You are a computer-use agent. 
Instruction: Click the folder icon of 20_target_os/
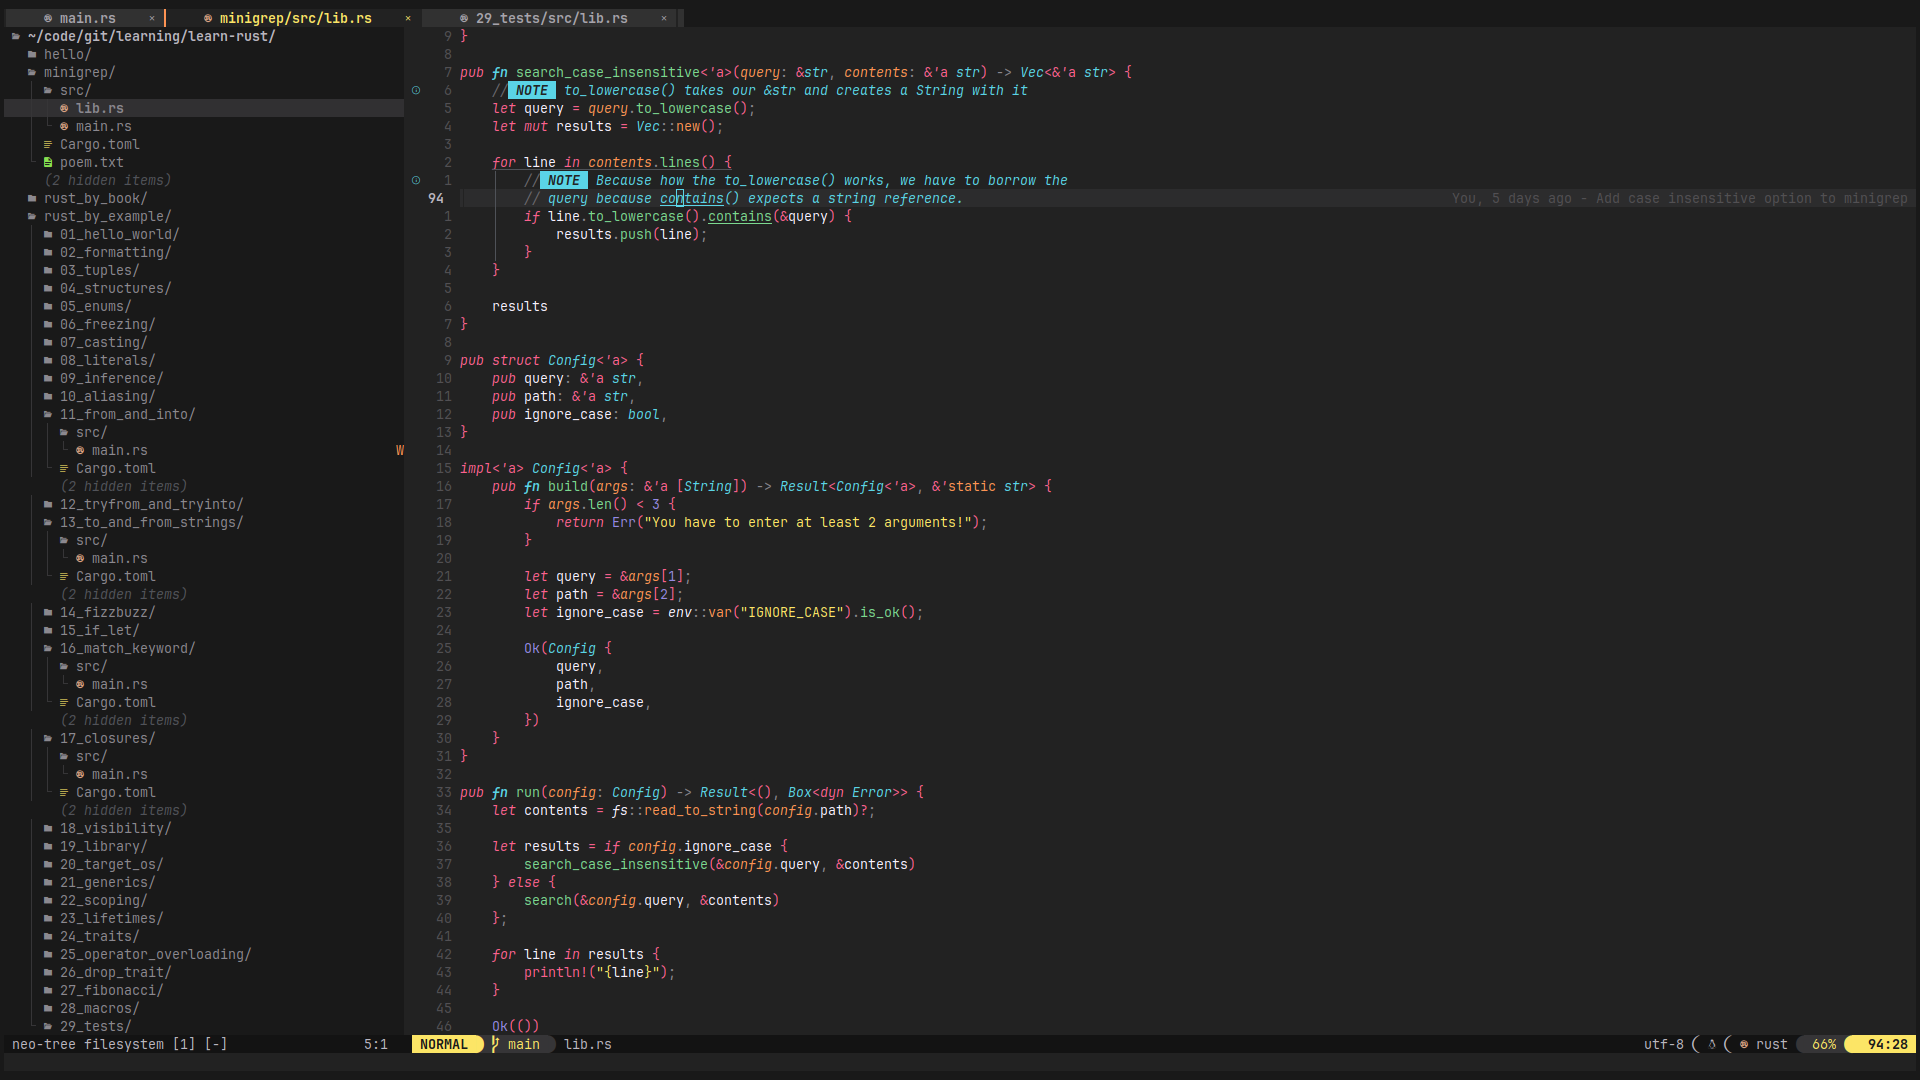(x=48, y=864)
